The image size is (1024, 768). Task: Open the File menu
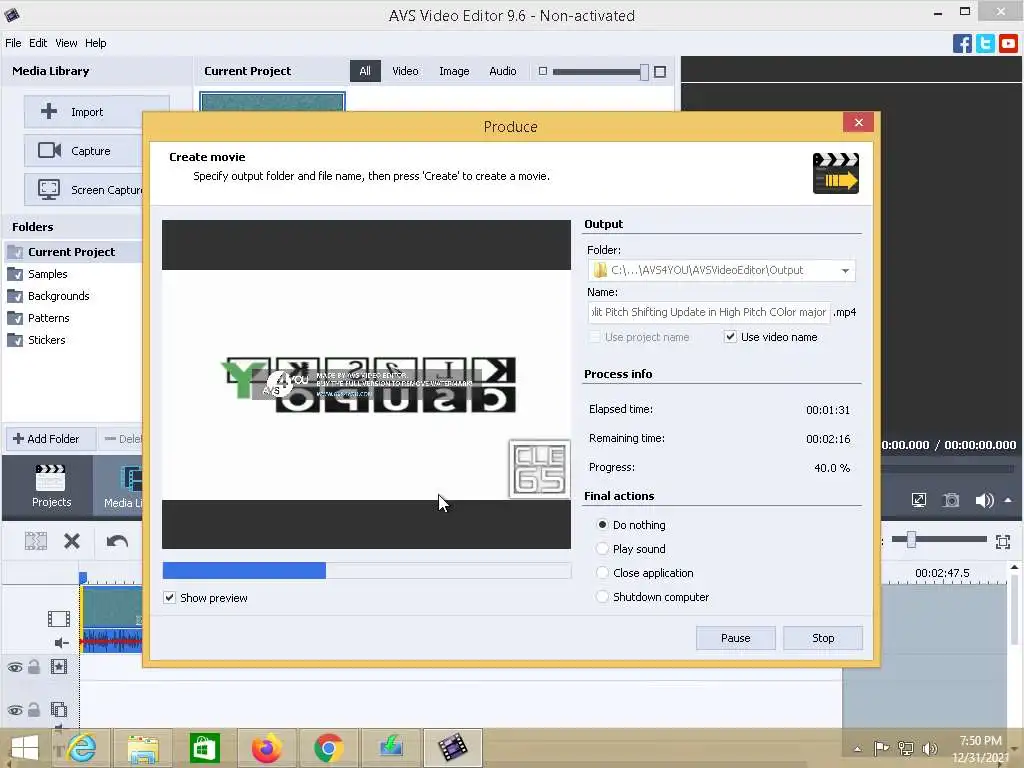pos(13,43)
